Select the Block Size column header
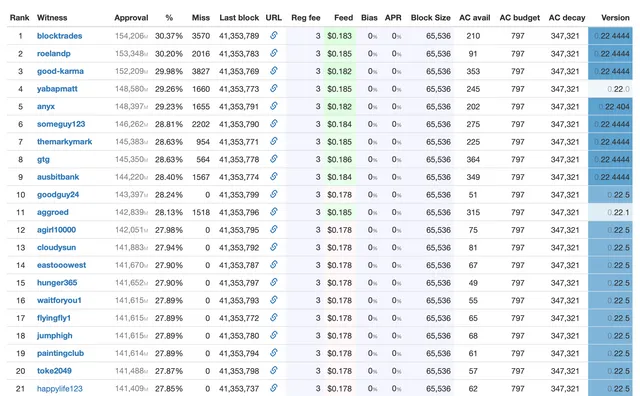The height and width of the screenshot is (396, 640). pos(431,18)
